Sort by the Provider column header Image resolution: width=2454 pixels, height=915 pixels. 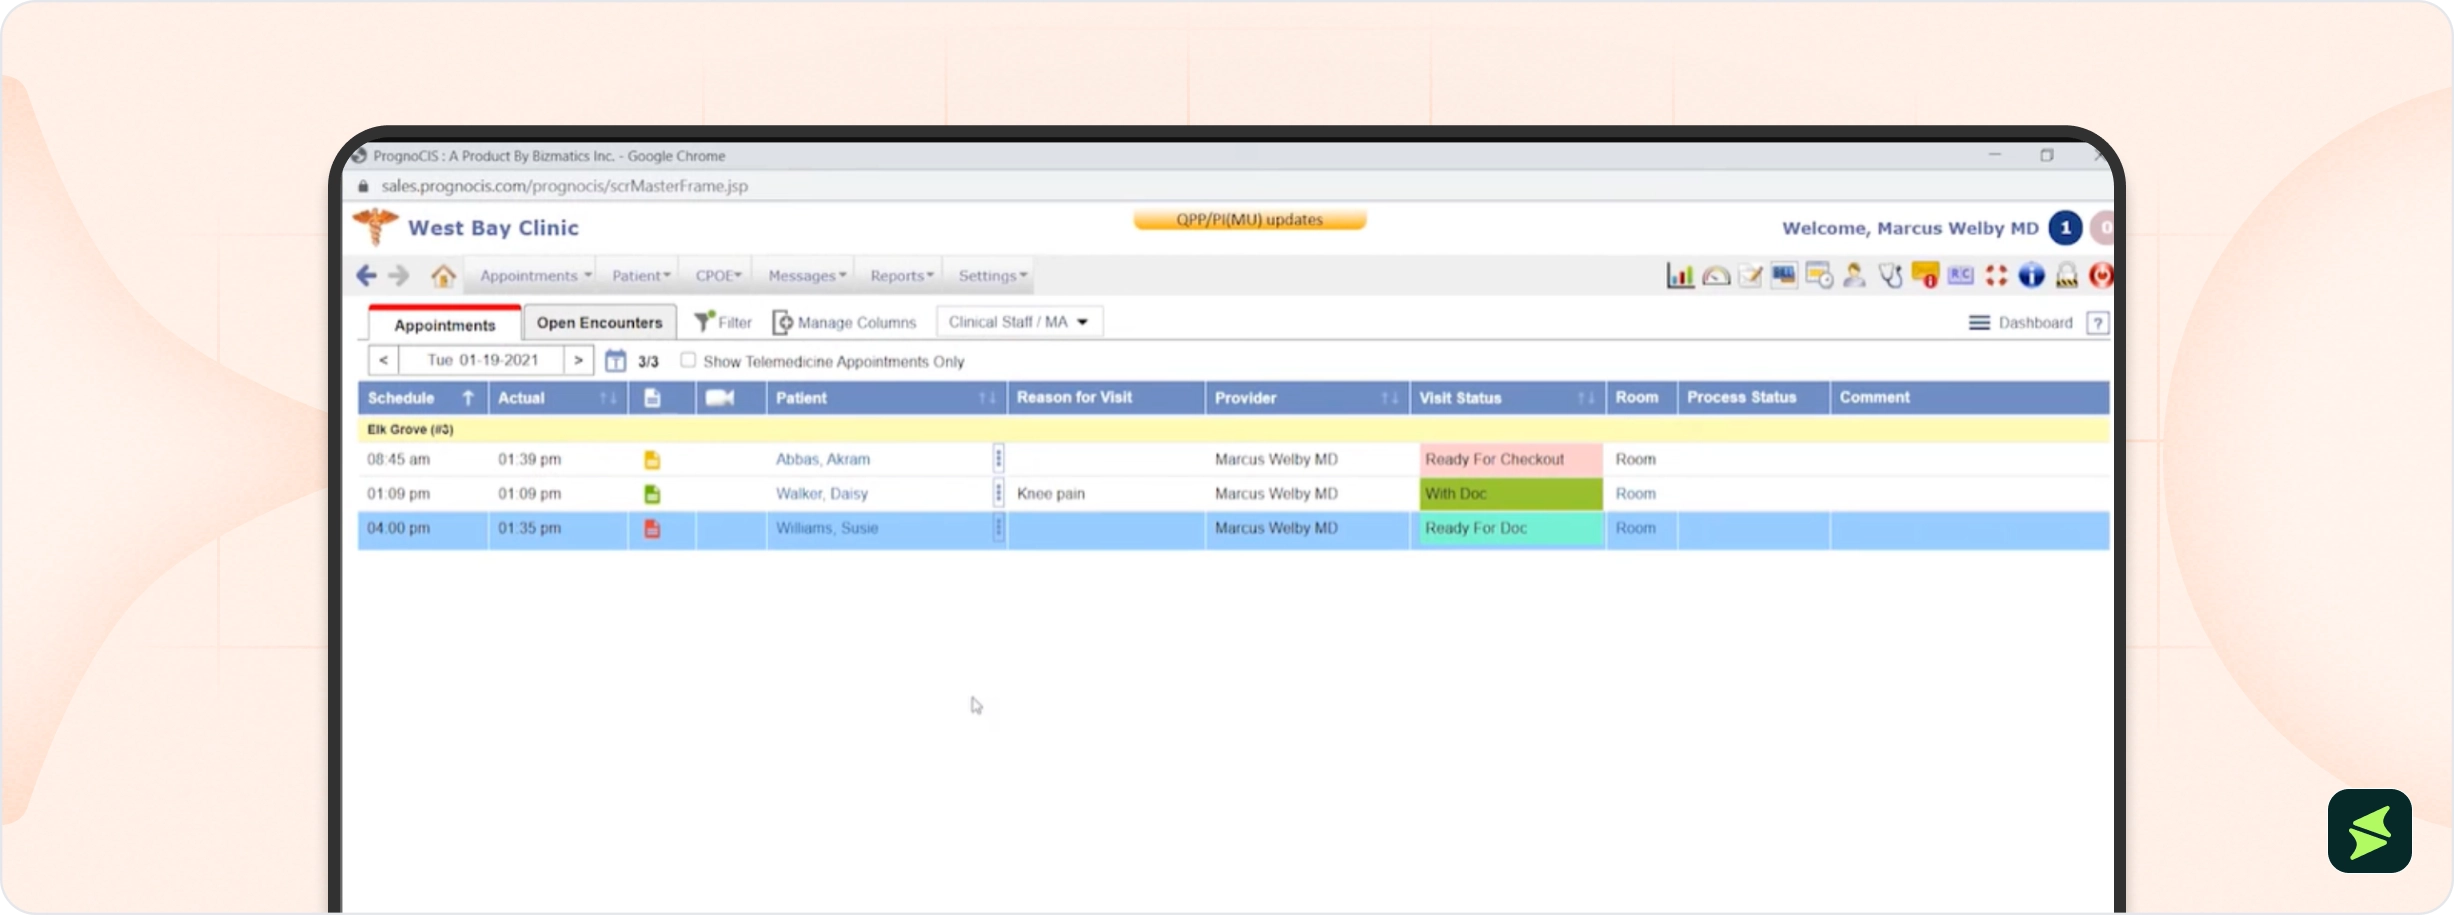(1306, 398)
